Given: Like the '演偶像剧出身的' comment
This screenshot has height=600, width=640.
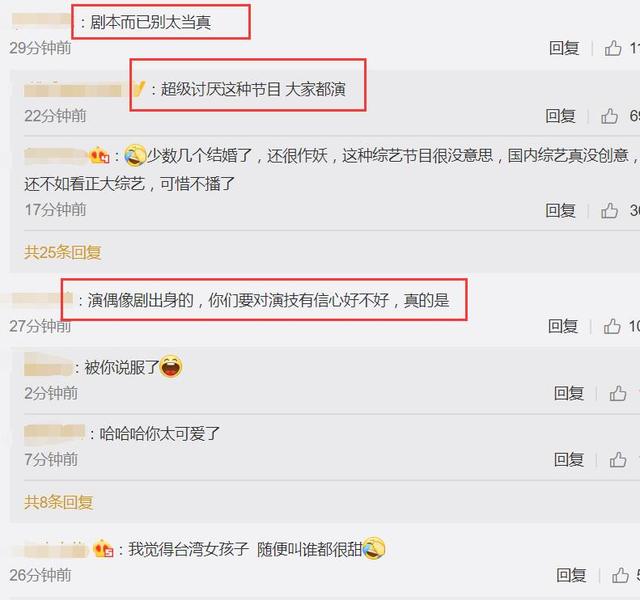Looking at the screenshot, I should click(x=612, y=326).
